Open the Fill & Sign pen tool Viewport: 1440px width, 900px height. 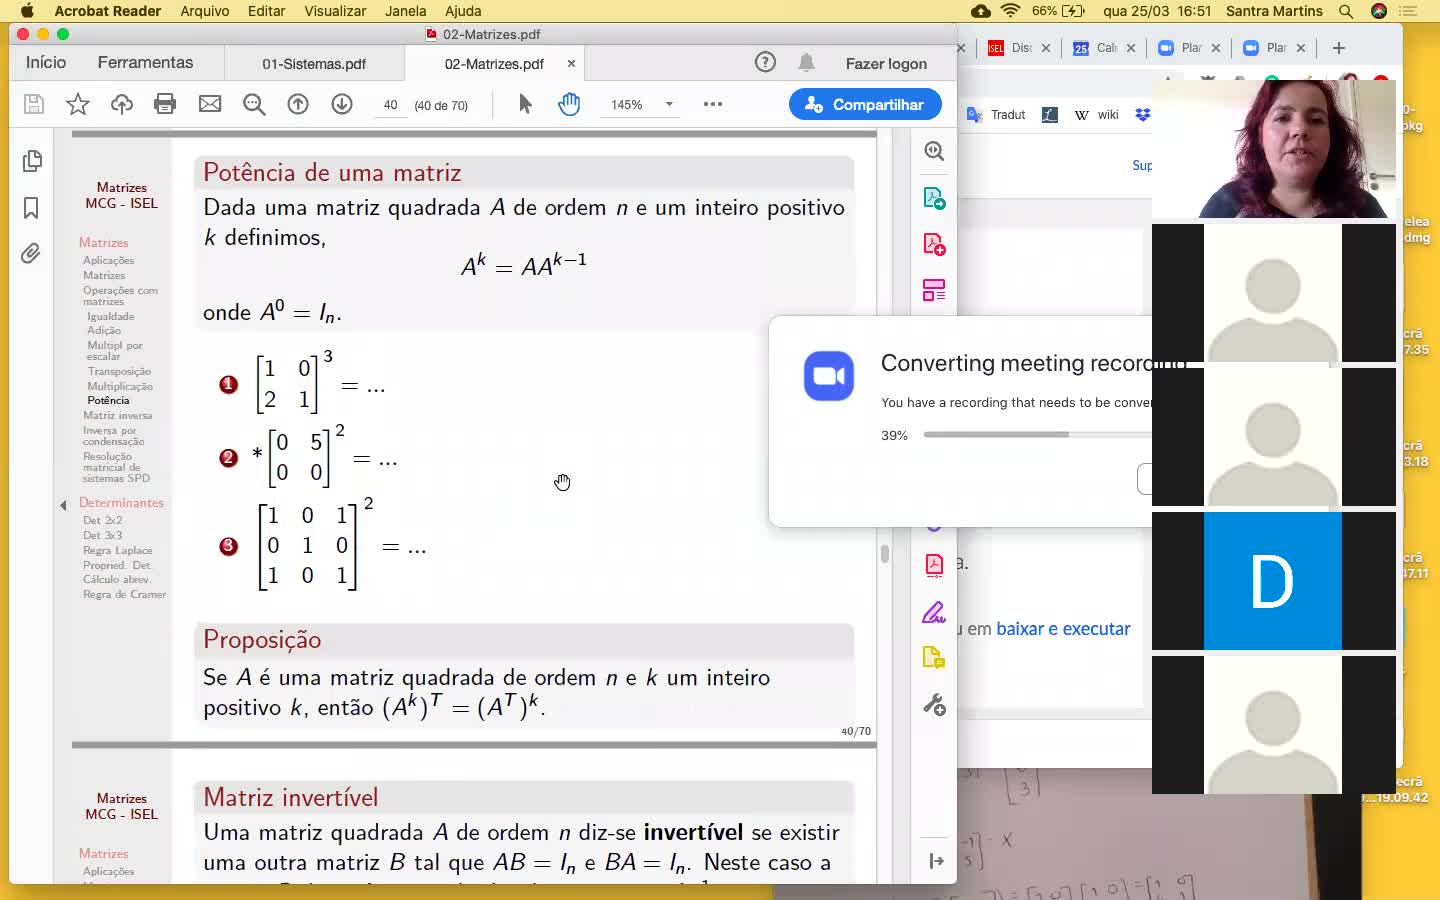coord(934,612)
